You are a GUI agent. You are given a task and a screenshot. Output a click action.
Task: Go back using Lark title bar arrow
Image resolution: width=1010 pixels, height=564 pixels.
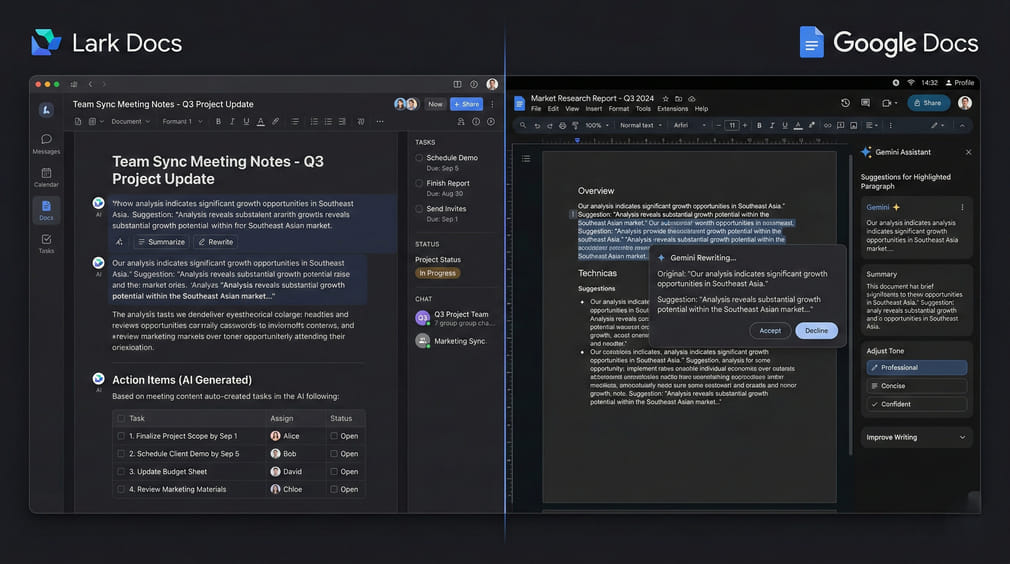click(90, 84)
